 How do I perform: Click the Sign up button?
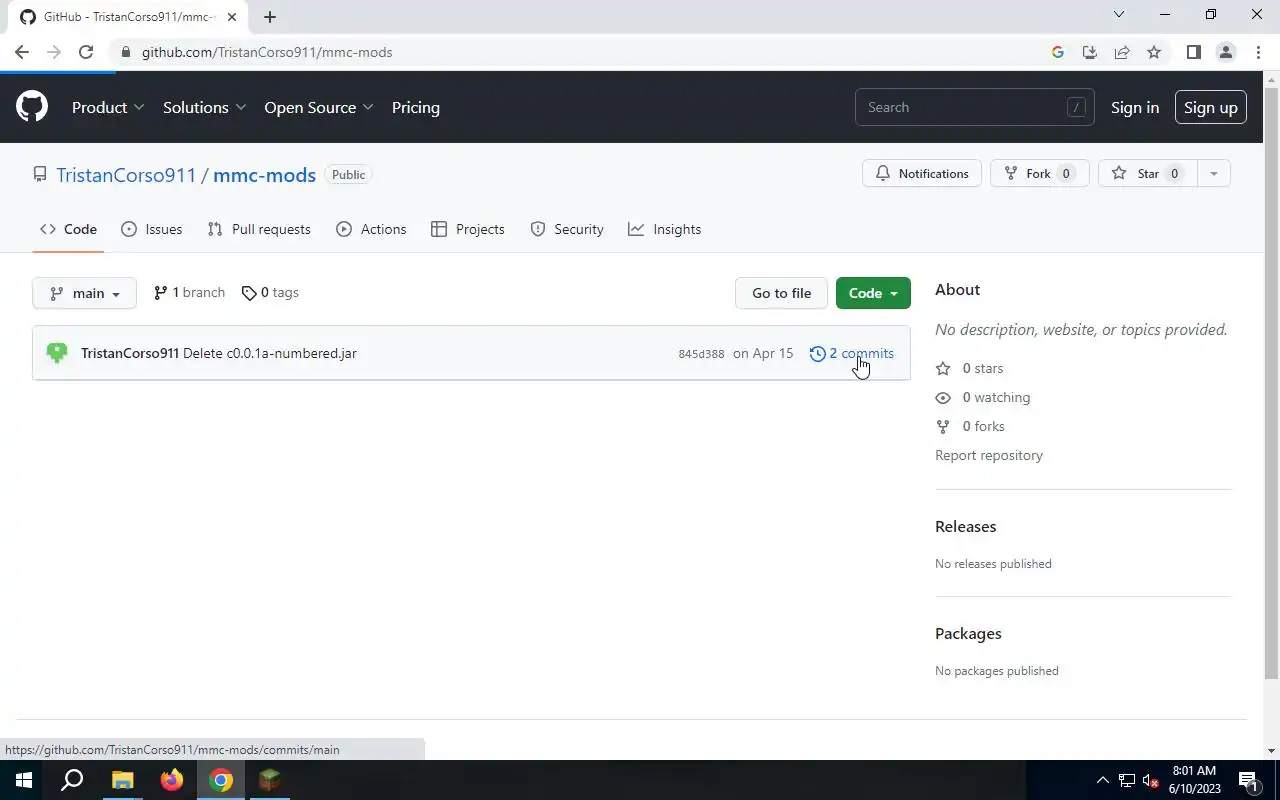(x=1210, y=107)
